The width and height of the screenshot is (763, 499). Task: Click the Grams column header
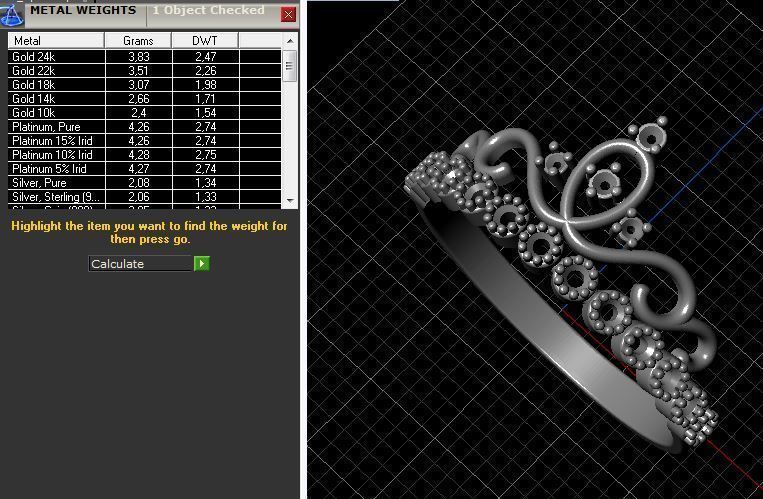[x=138, y=41]
